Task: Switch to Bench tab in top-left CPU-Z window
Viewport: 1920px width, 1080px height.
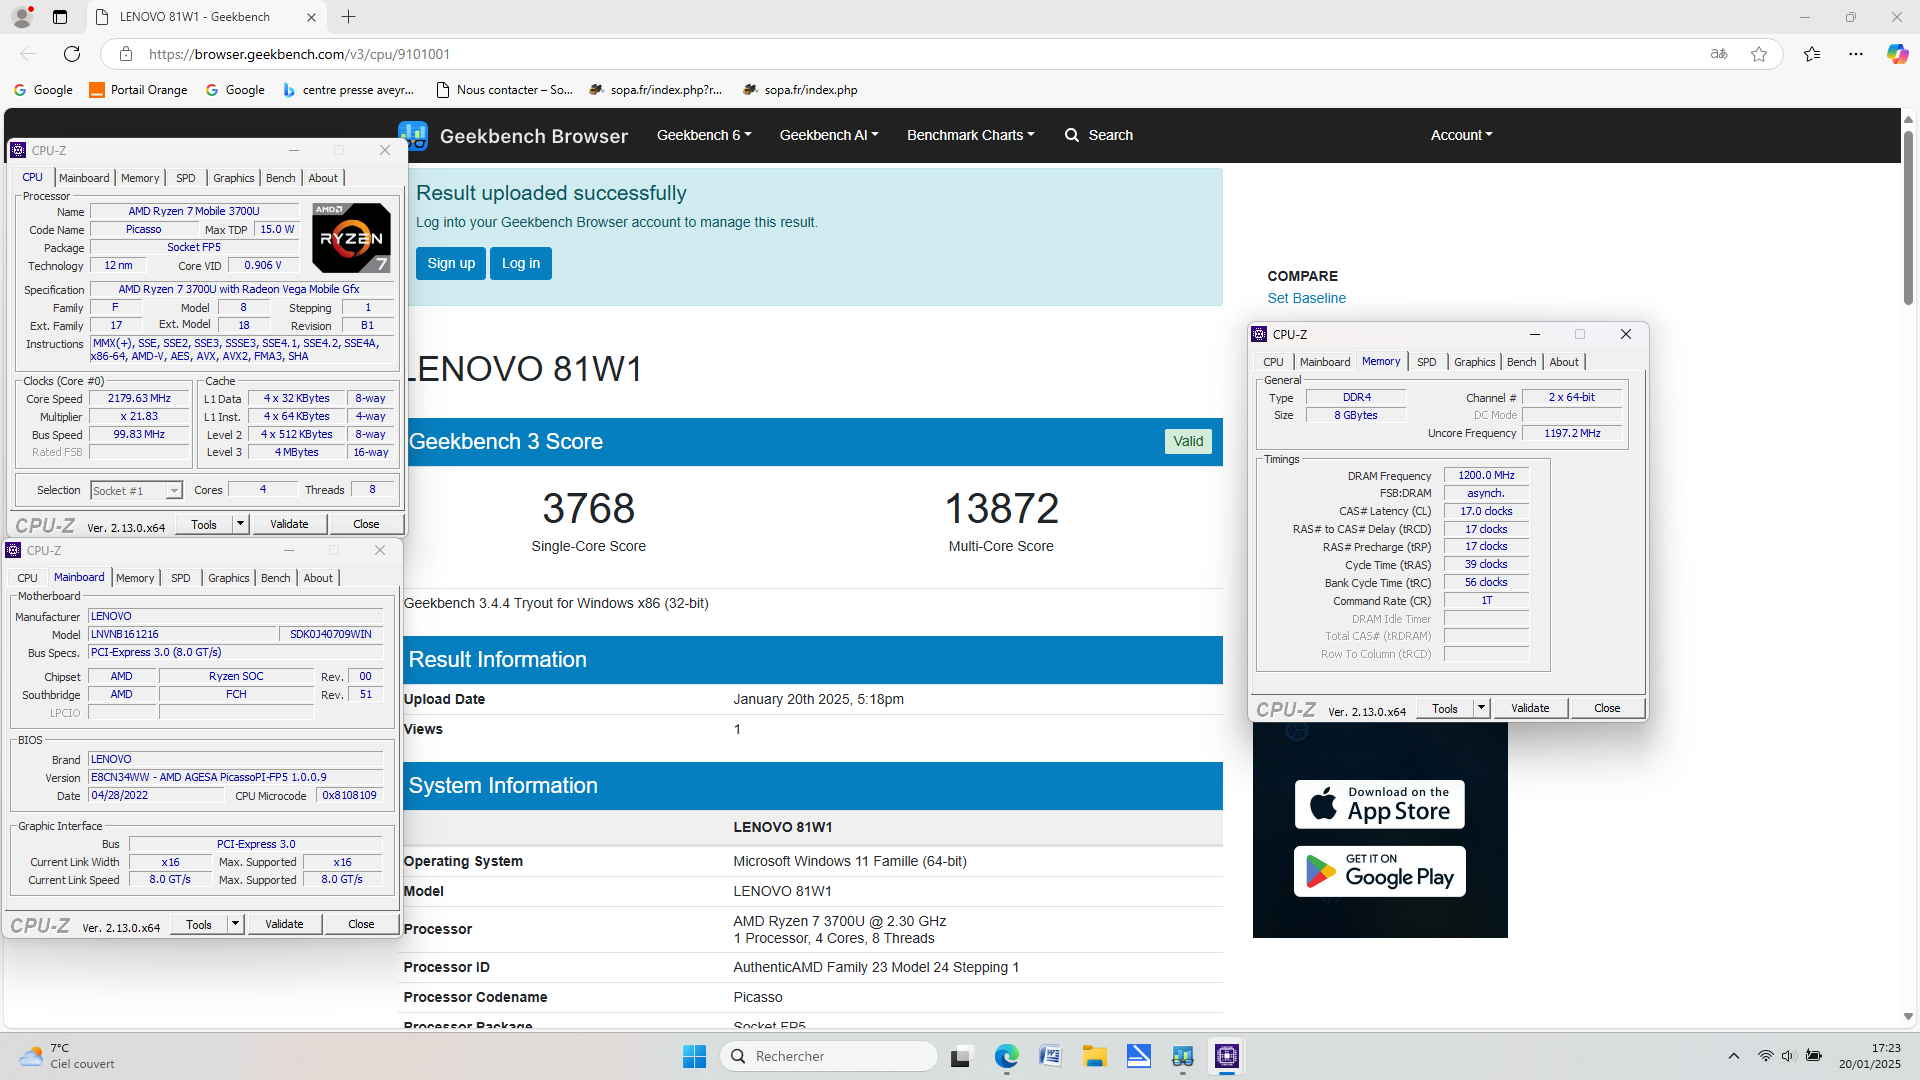Action: point(280,178)
